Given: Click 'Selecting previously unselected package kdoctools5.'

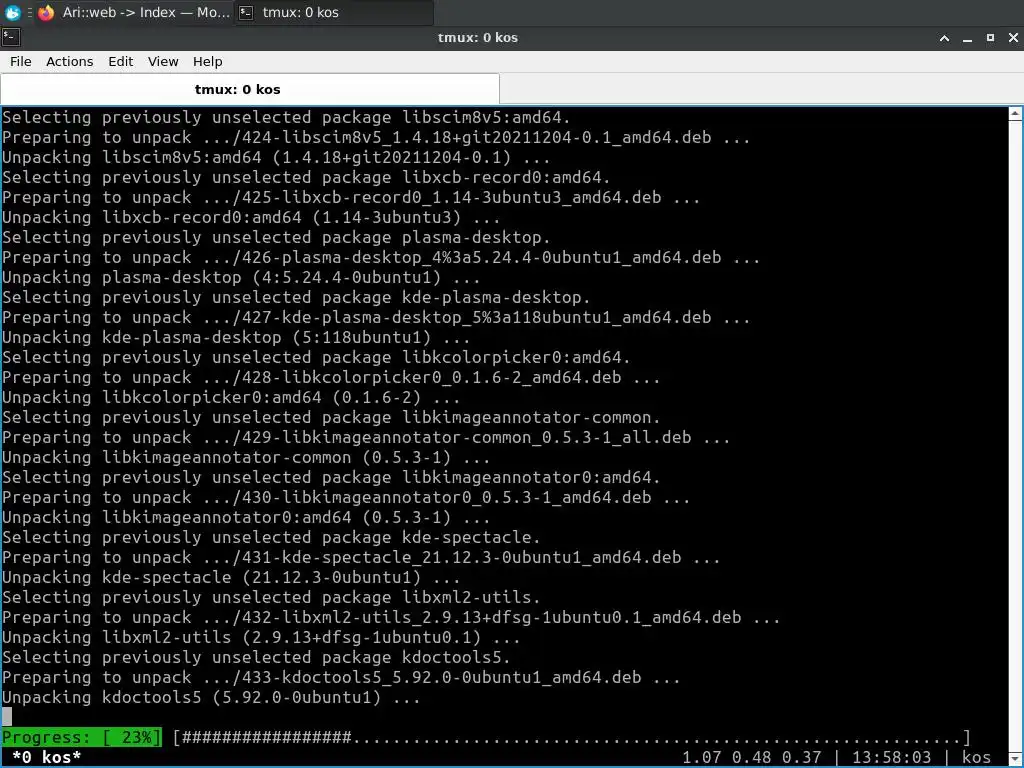Looking at the screenshot, I should coord(256,658).
